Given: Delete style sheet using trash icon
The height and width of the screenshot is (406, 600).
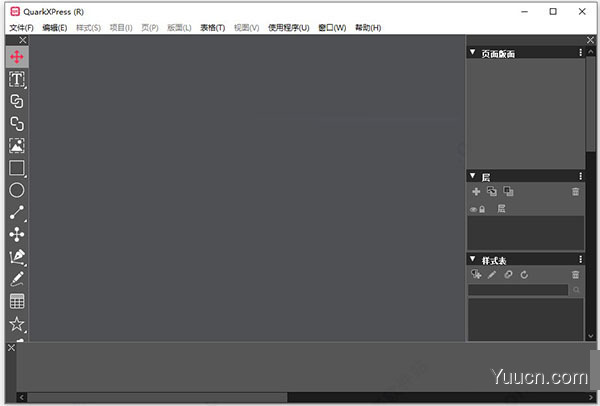Looking at the screenshot, I should 576,274.
